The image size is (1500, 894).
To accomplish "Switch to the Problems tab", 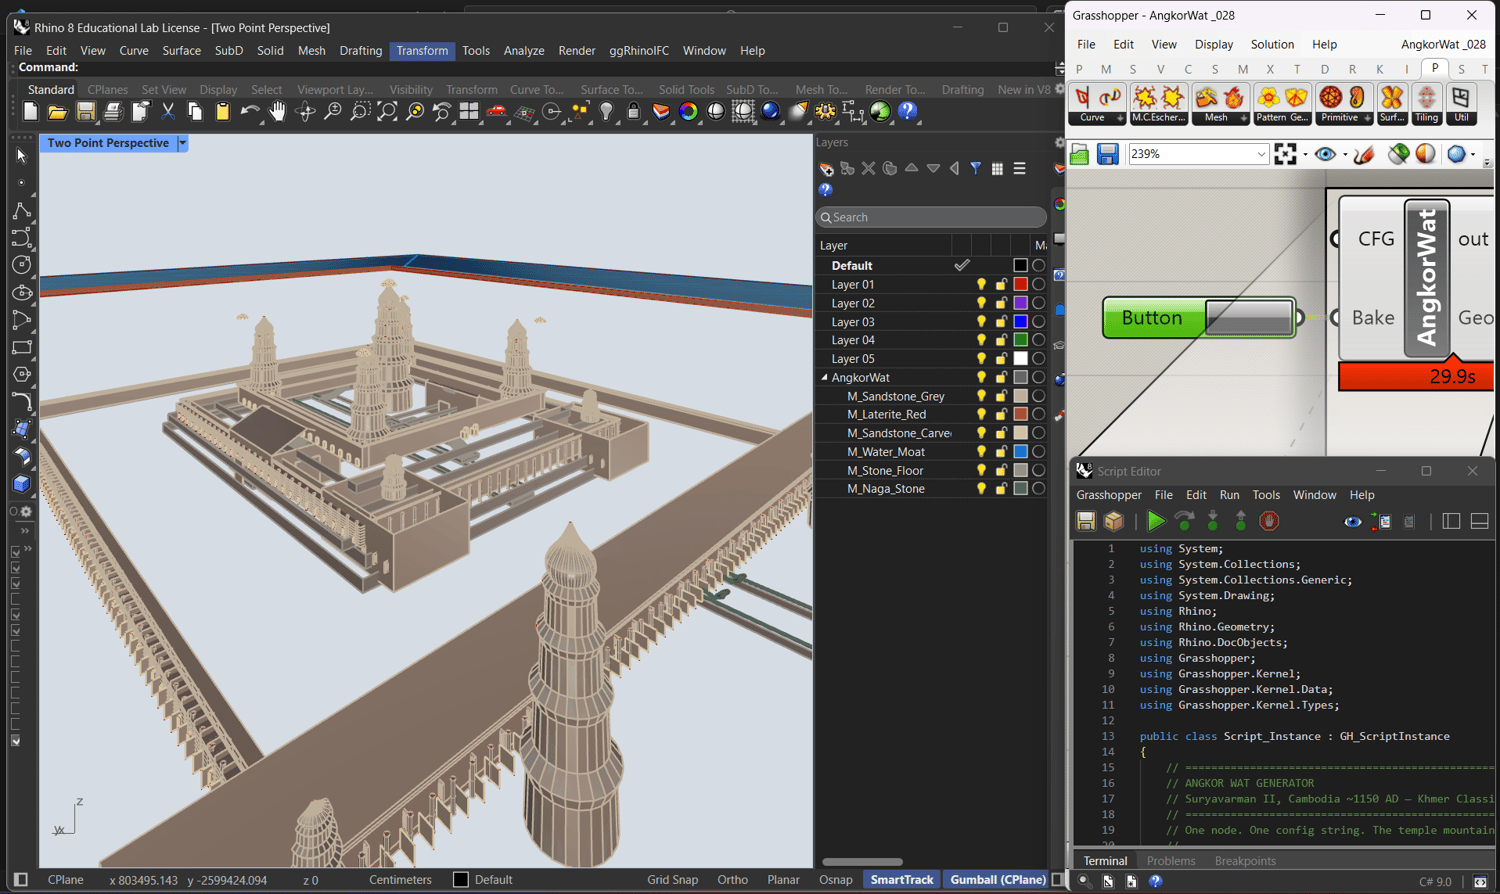I will click(1170, 861).
